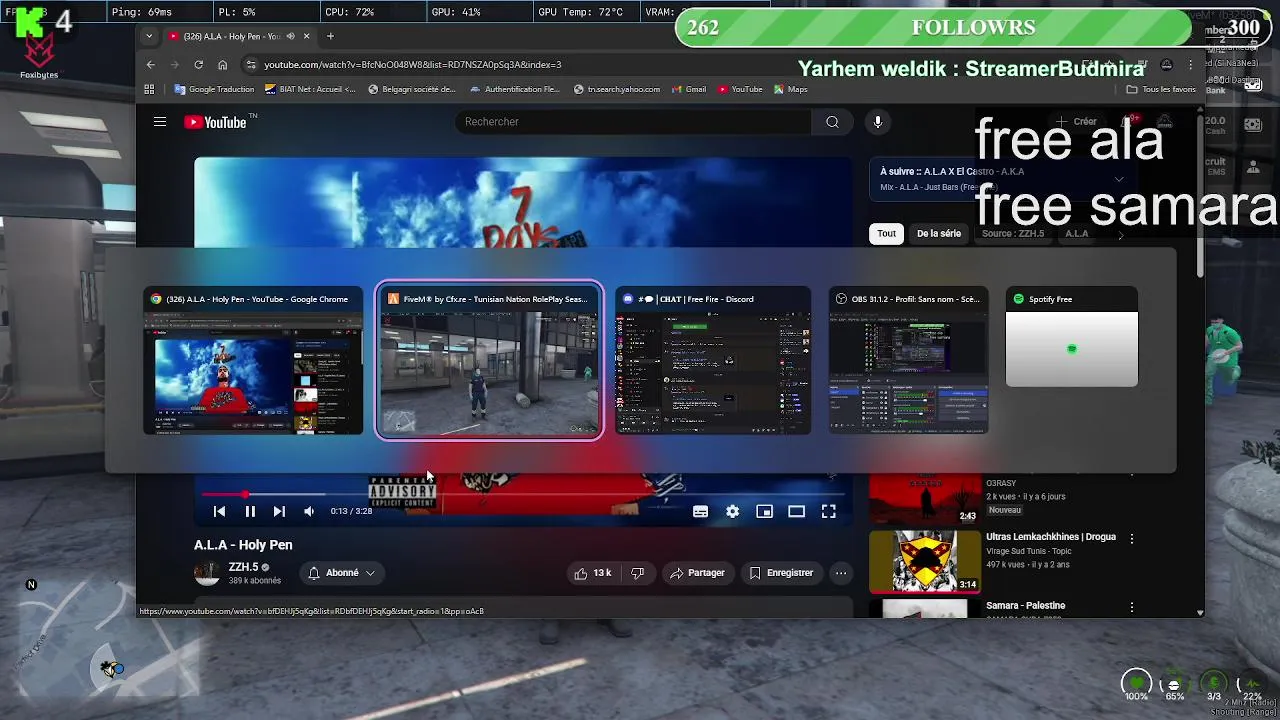Click the Créer button on YouTube

point(1077,122)
